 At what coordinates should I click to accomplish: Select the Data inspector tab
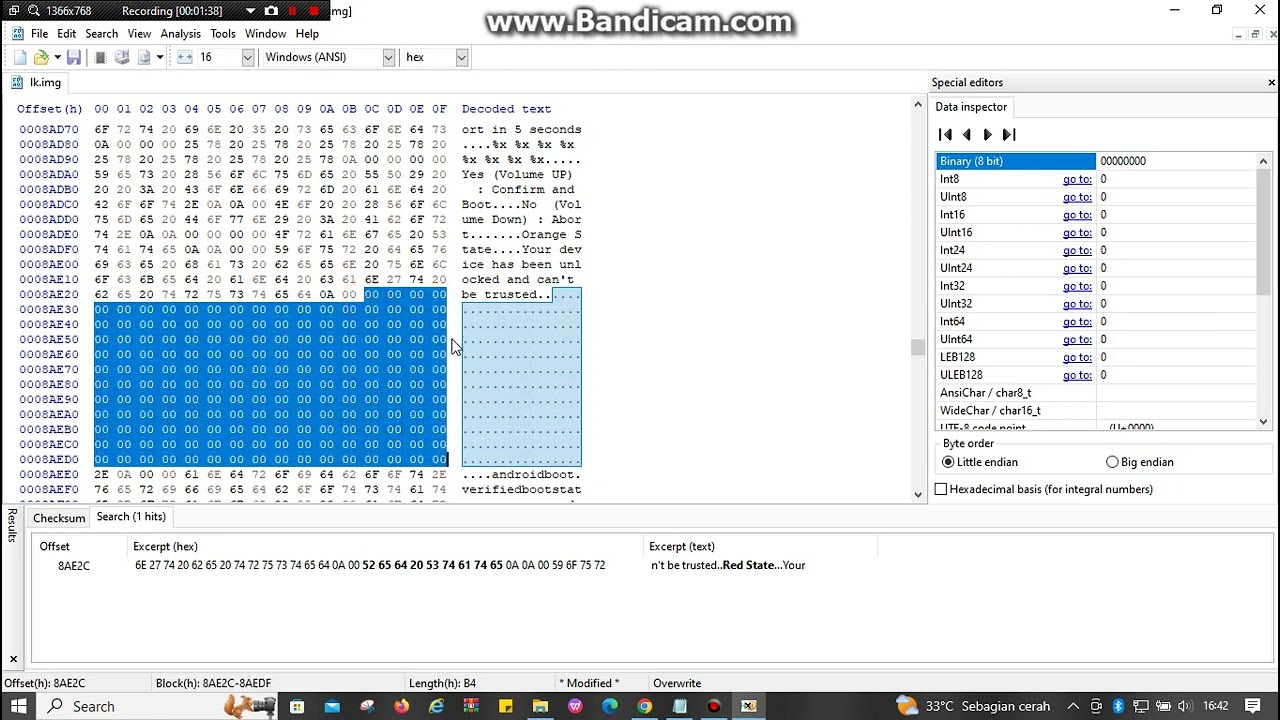tap(971, 107)
